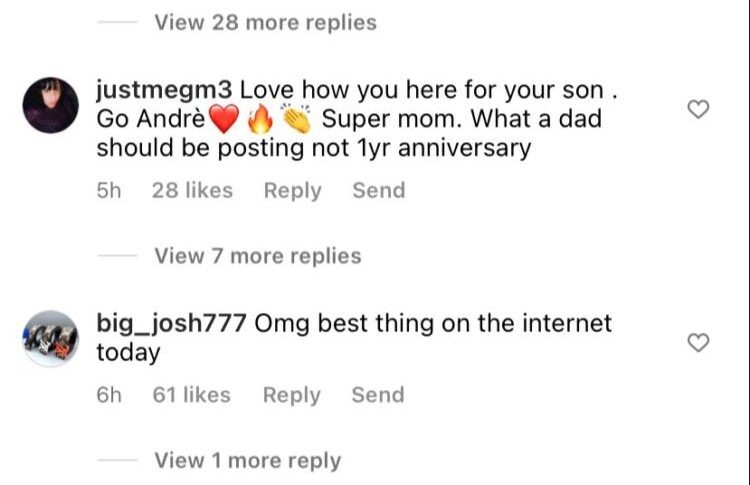View the 28 likes on justmegm3's comment

[192, 190]
